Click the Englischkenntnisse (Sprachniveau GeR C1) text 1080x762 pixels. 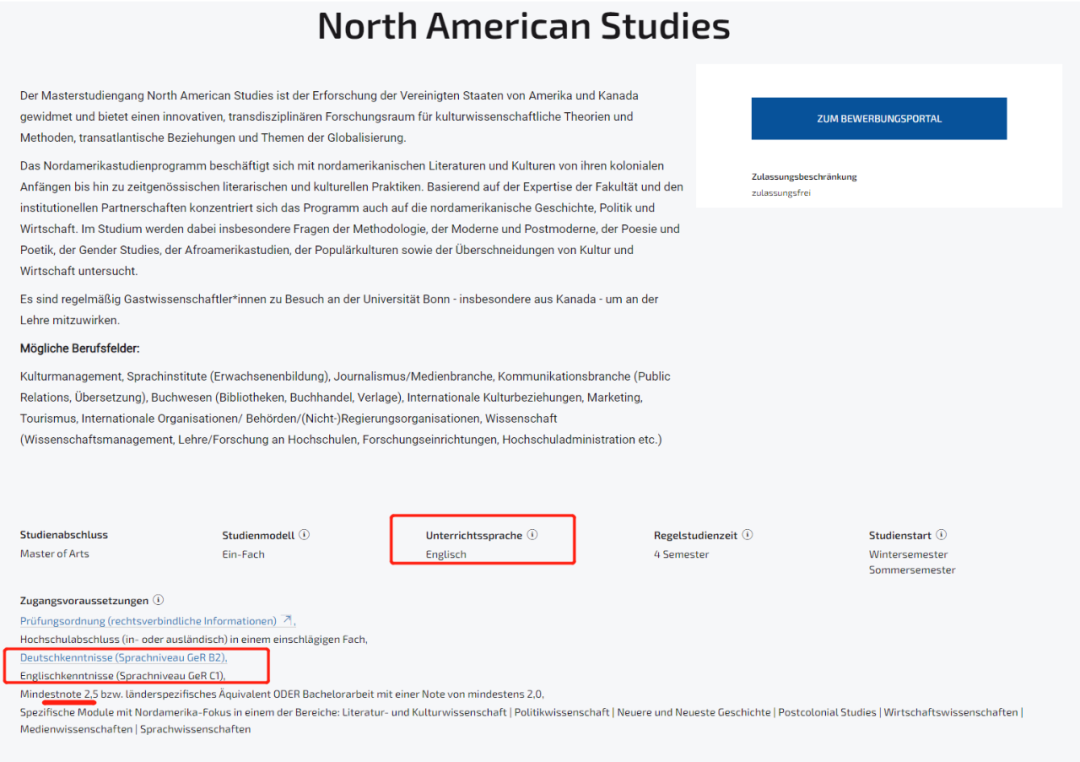pyautogui.click(x=123, y=676)
